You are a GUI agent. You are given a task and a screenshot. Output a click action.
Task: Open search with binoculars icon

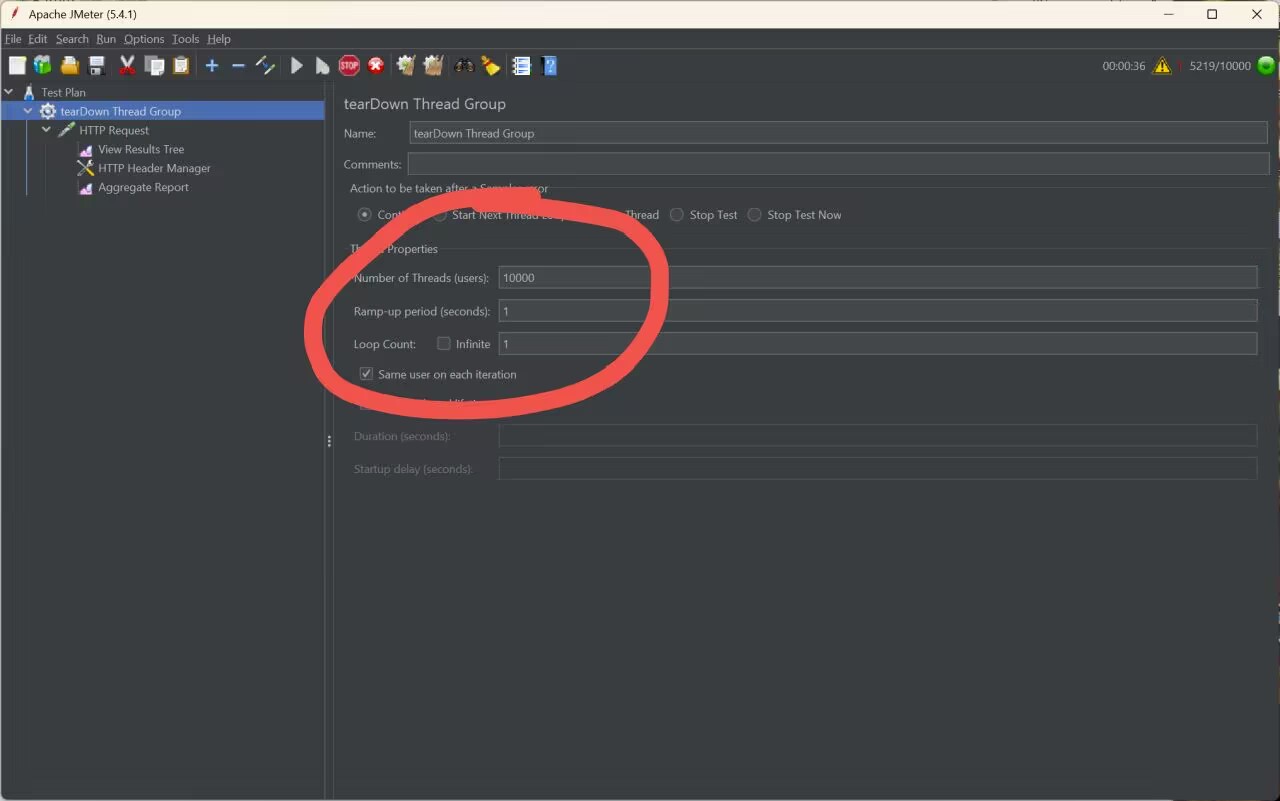pos(464,66)
